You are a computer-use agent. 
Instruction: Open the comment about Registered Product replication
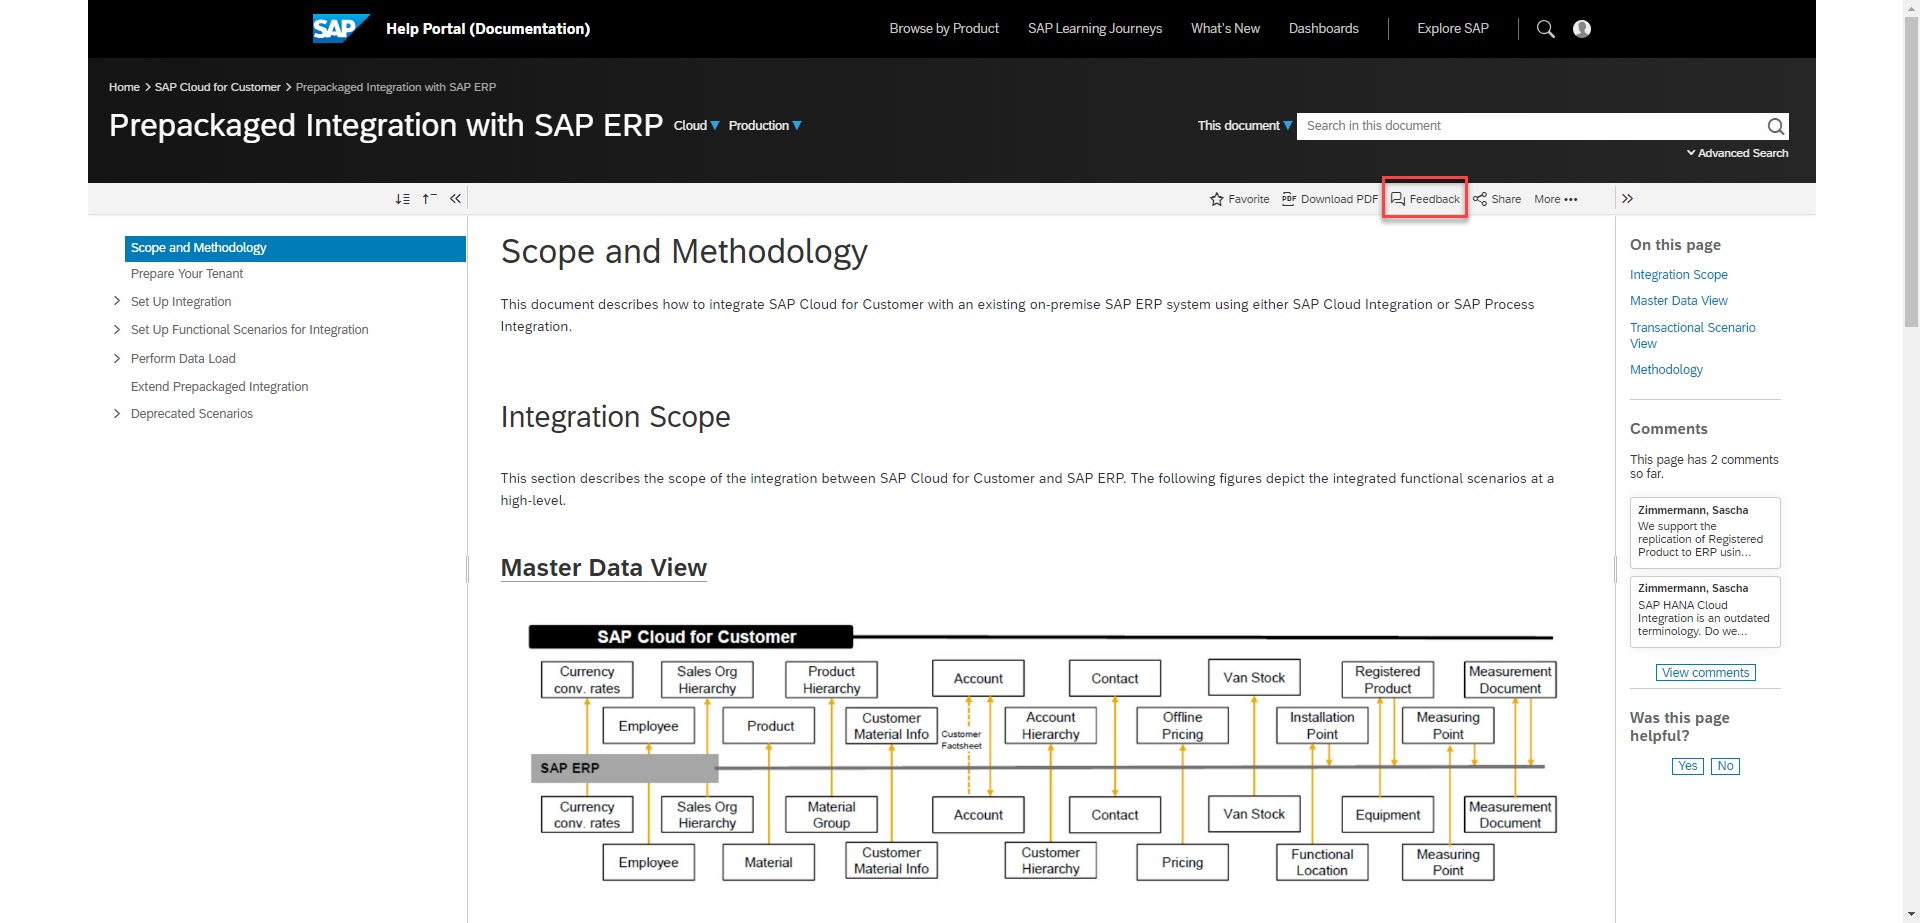pyautogui.click(x=1705, y=533)
